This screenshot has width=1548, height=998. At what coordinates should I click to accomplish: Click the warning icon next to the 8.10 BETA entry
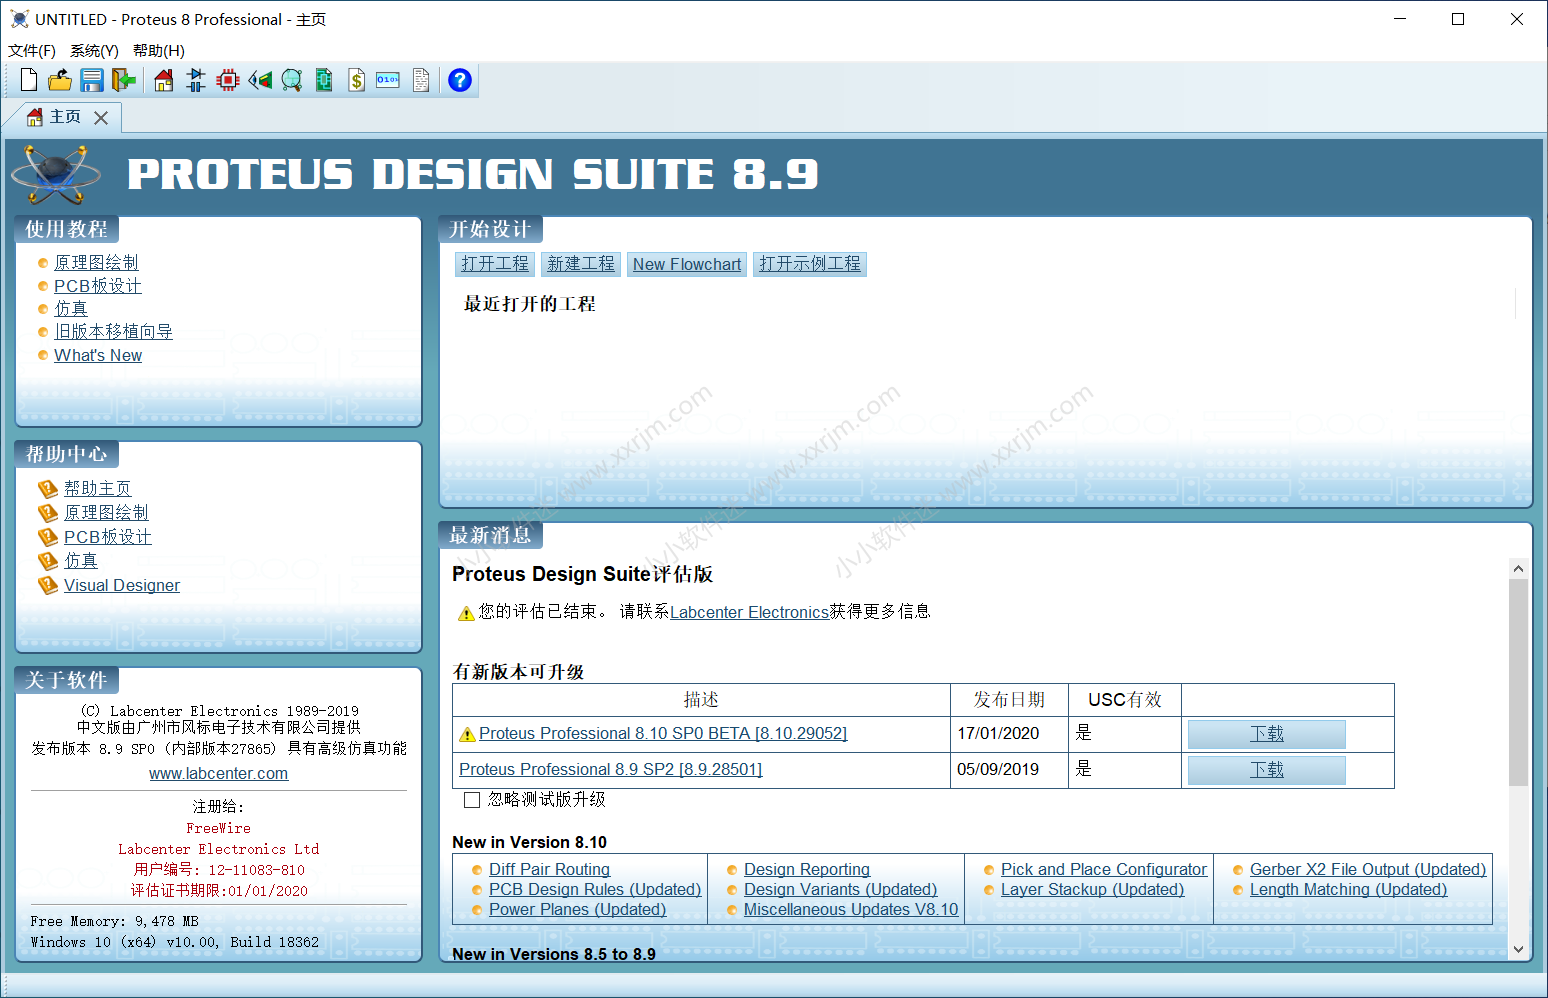467,735
